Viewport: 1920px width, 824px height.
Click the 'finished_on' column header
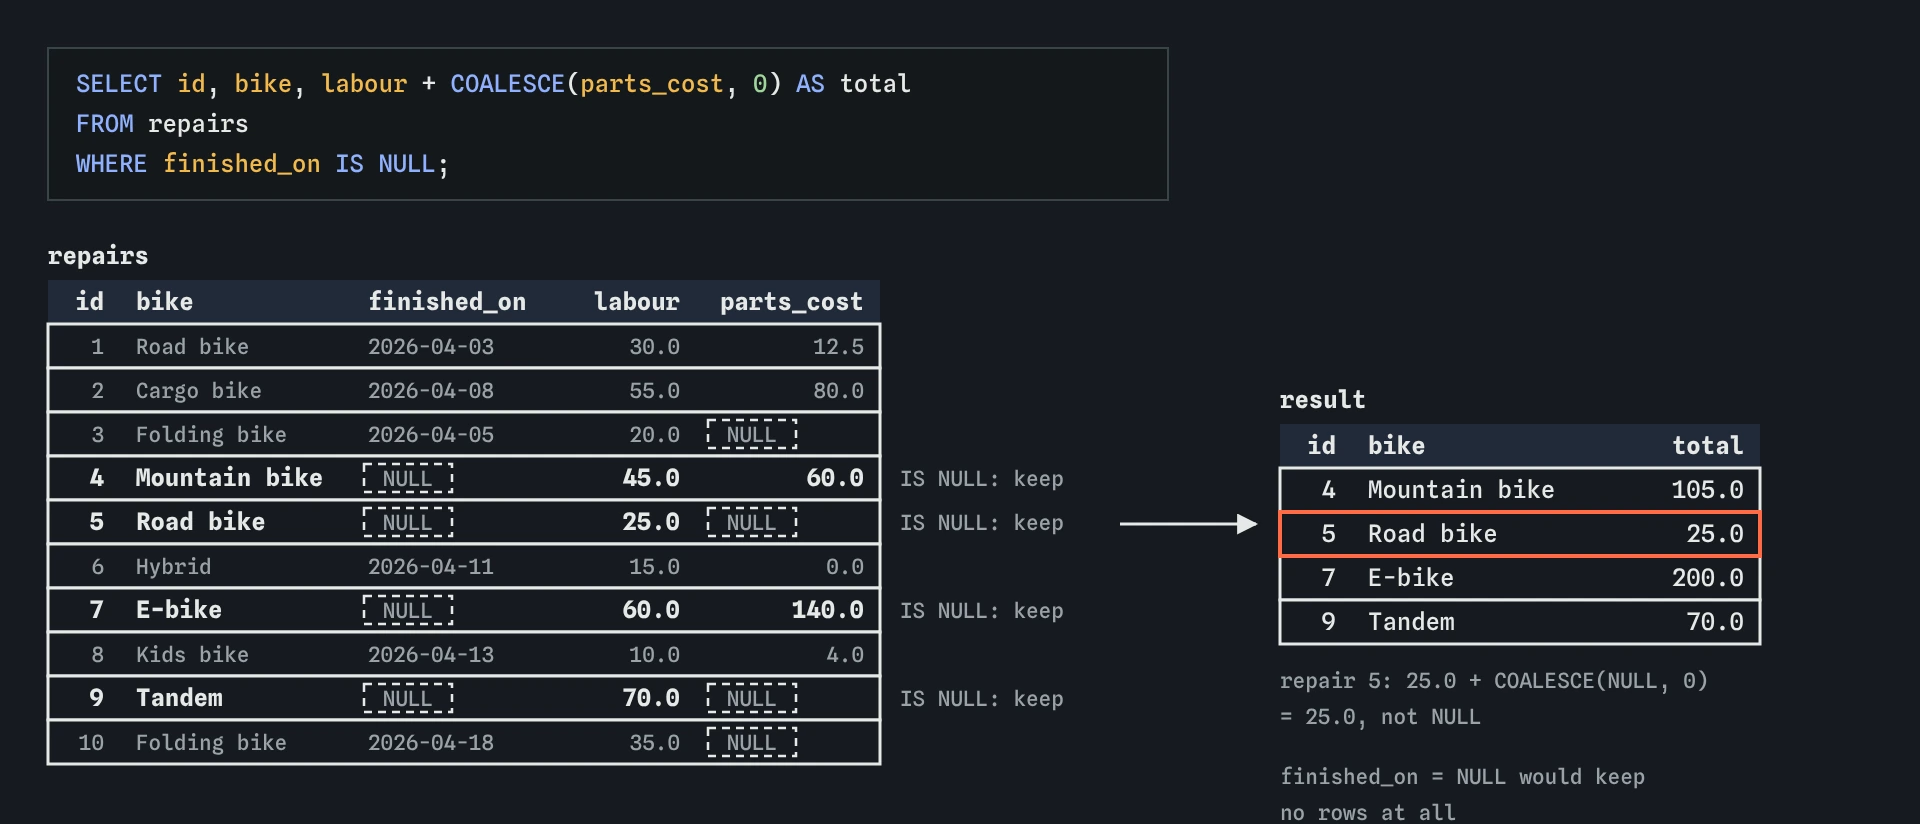(x=447, y=302)
